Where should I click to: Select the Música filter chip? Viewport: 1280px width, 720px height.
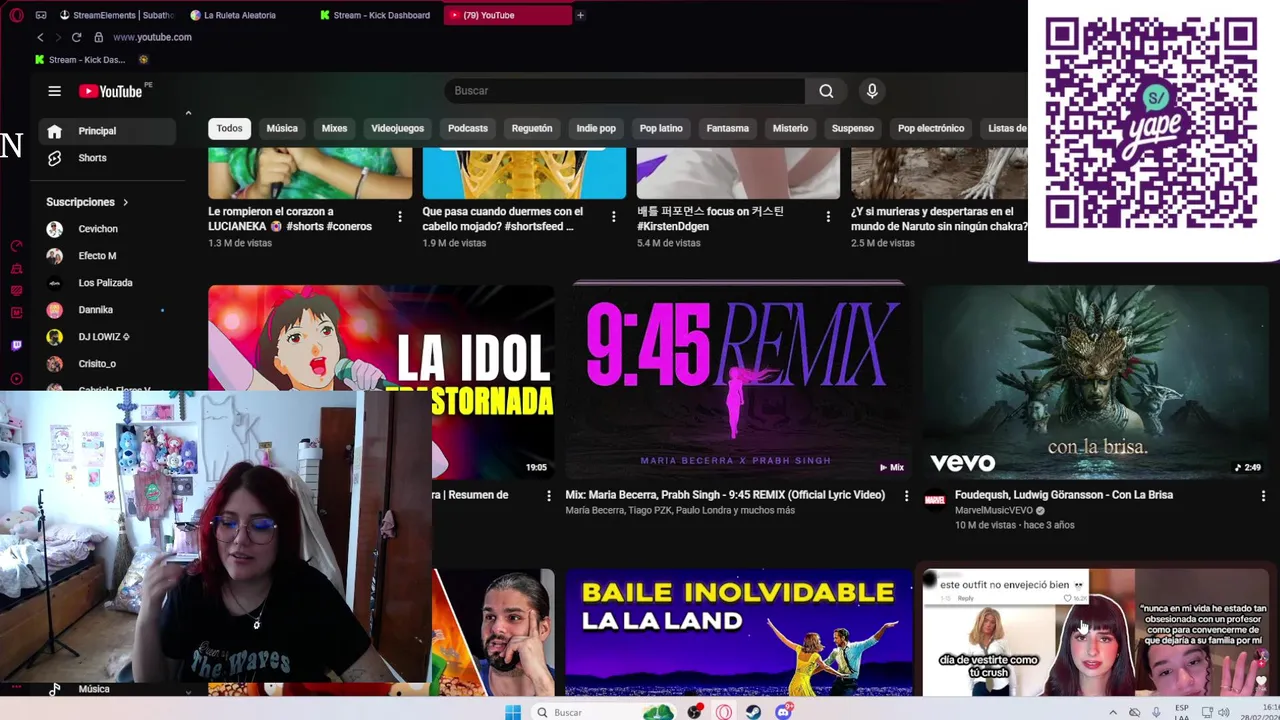coord(282,128)
